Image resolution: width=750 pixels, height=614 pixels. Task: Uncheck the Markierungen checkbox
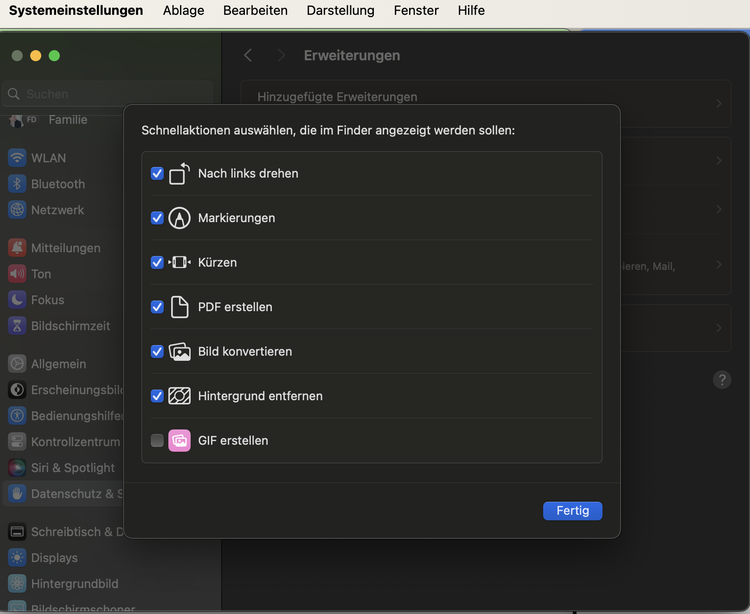[x=157, y=218]
